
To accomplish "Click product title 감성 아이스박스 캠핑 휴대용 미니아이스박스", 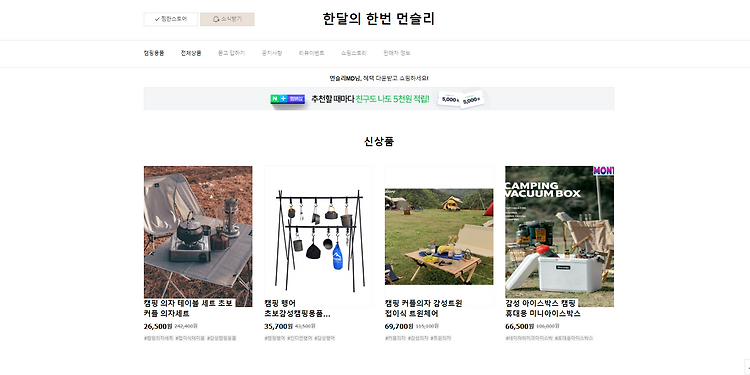I will tap(543, 309).
